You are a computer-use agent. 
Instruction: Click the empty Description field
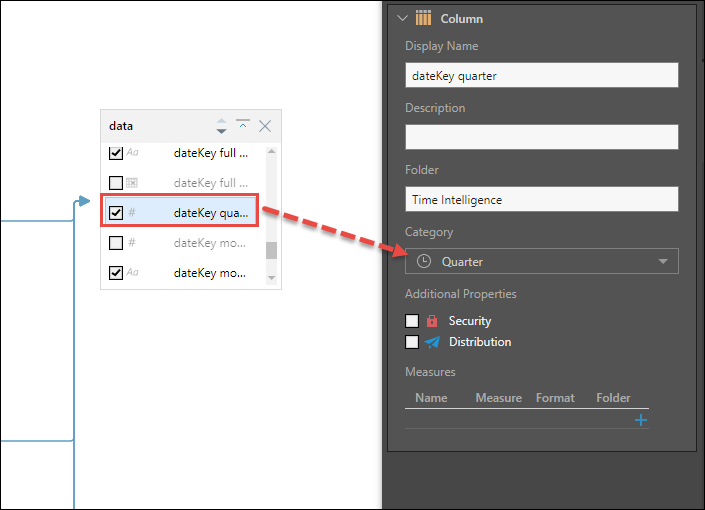coord(541,137)
